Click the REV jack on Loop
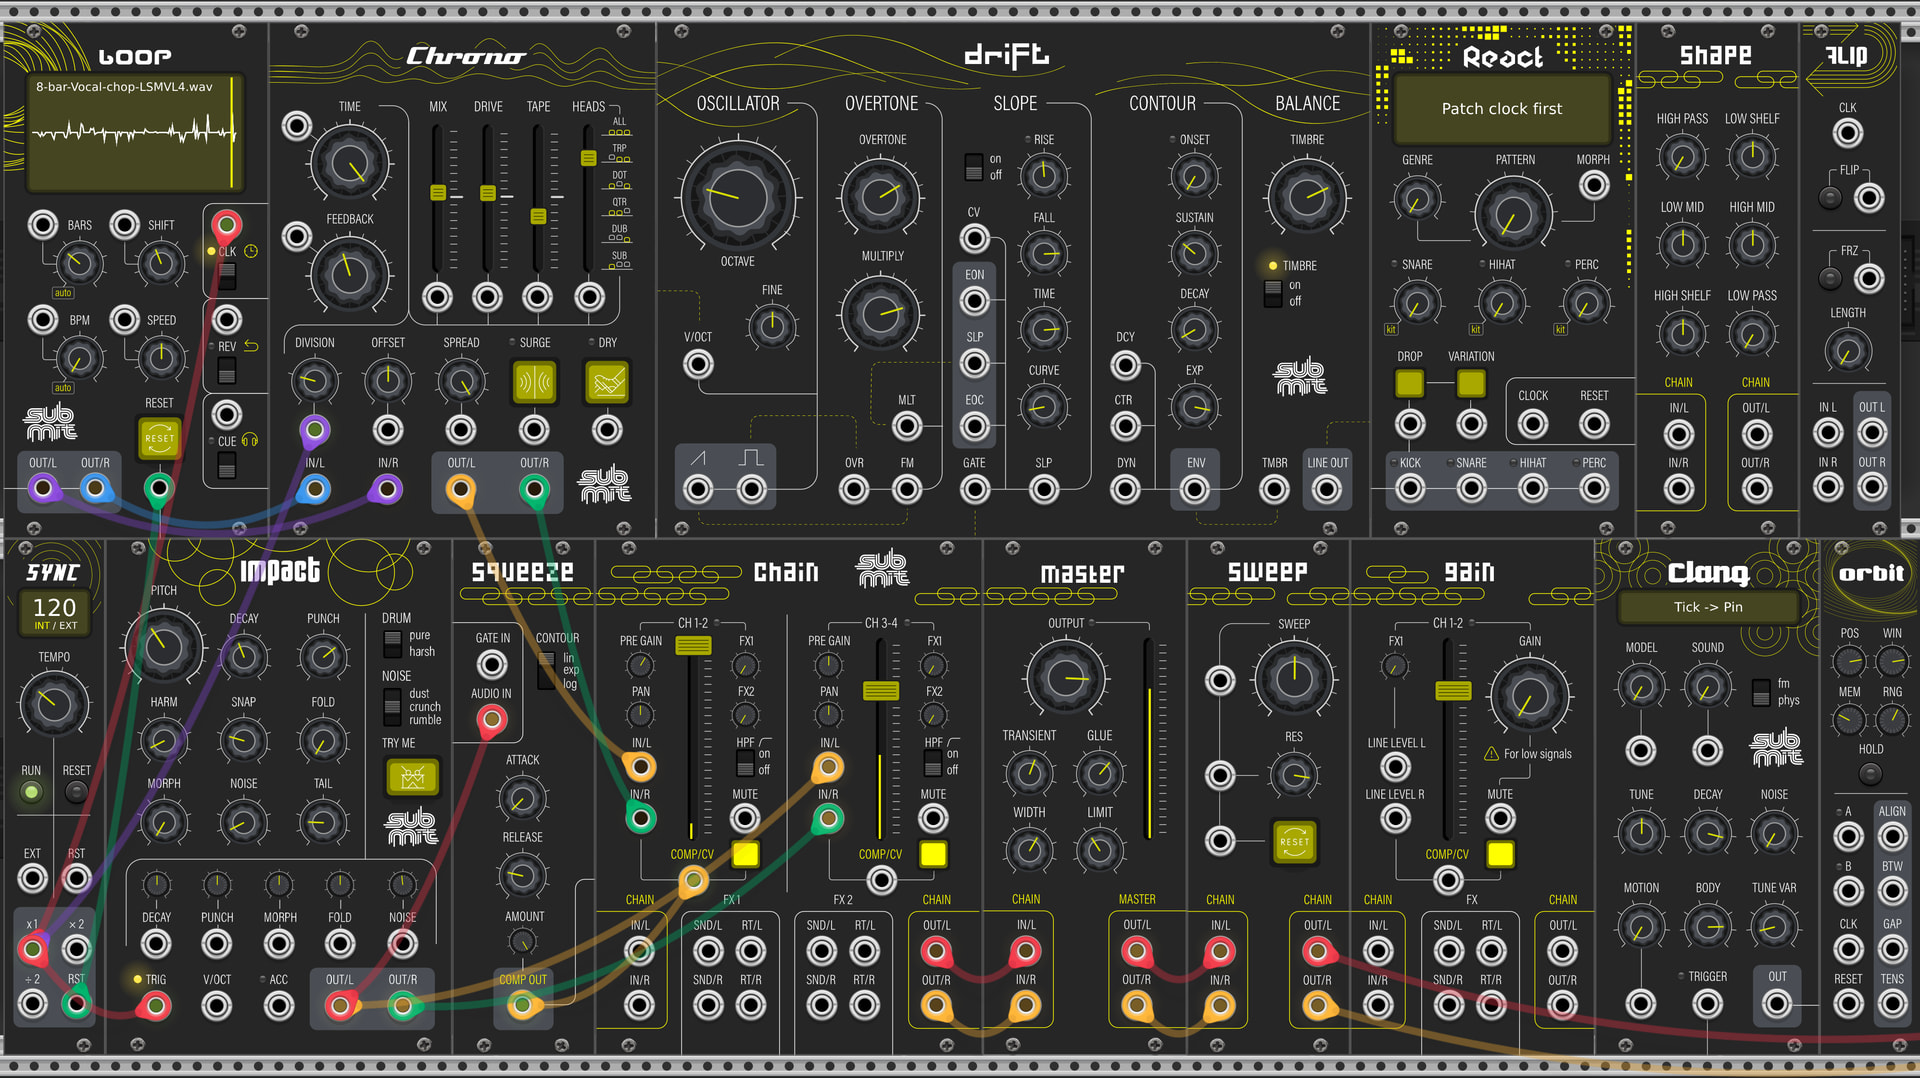Image resolution: width=1920 pixels, height=1078 pixels. 227,319
